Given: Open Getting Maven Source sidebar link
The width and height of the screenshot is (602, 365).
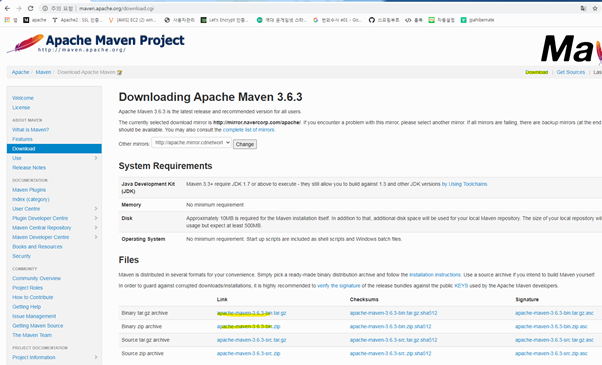Looking at the screenshot, I should click(37, 326).
